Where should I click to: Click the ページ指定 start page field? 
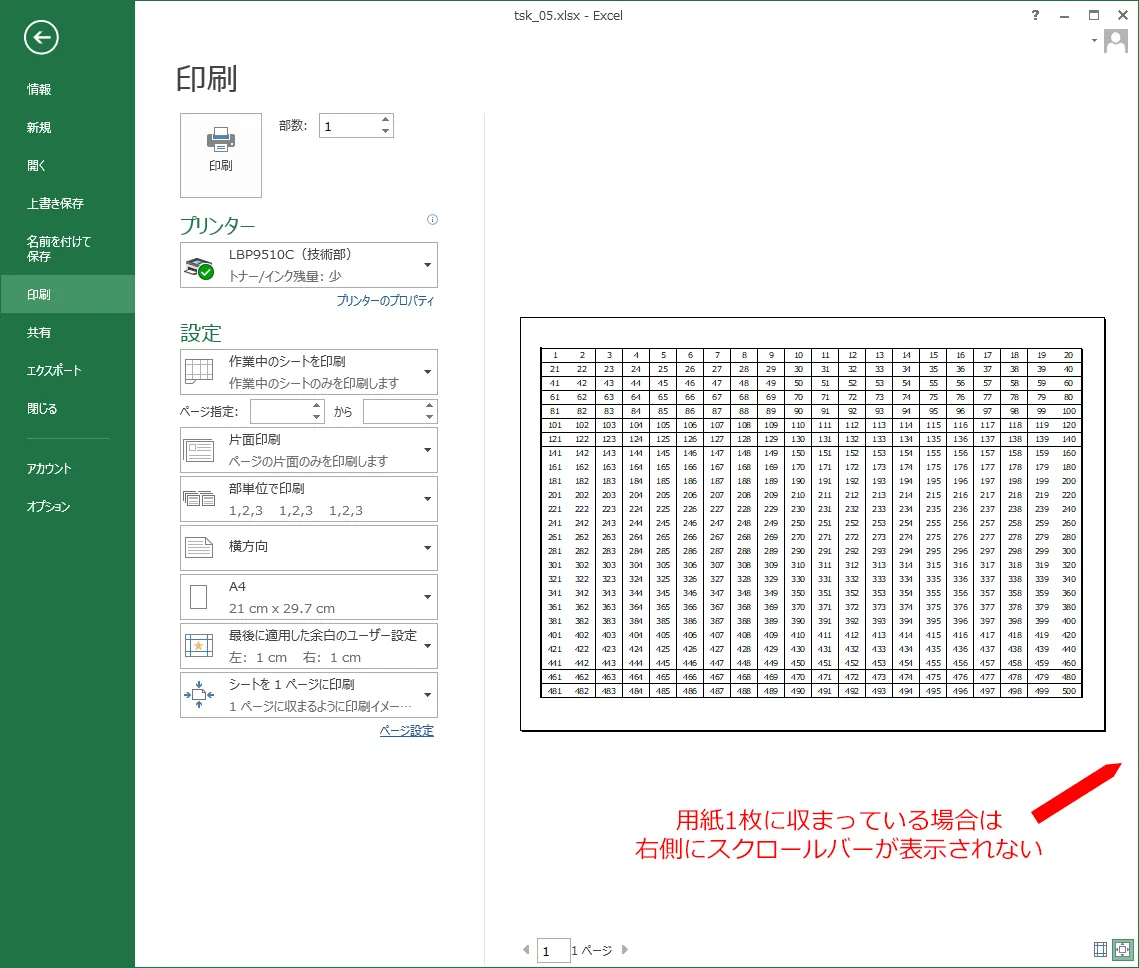pyautogui.click(x=280, y=412)
